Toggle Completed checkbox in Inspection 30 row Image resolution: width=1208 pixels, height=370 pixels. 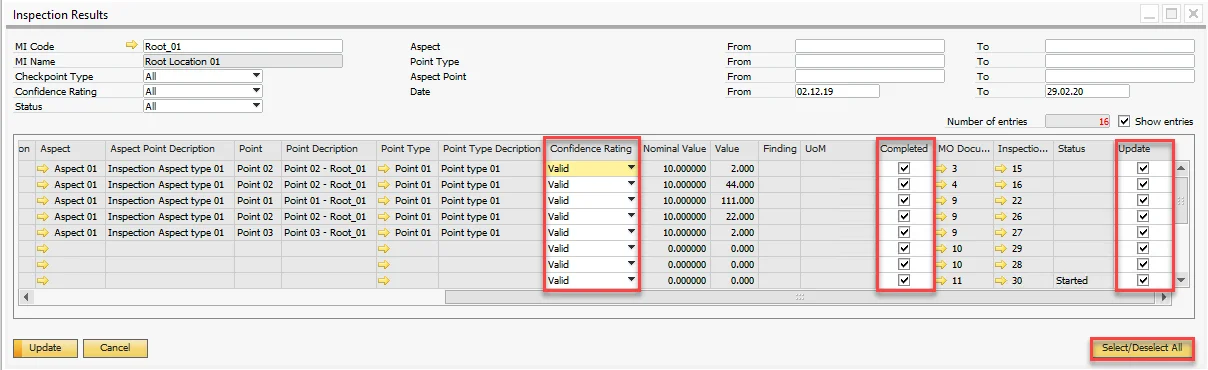[905, 281]
